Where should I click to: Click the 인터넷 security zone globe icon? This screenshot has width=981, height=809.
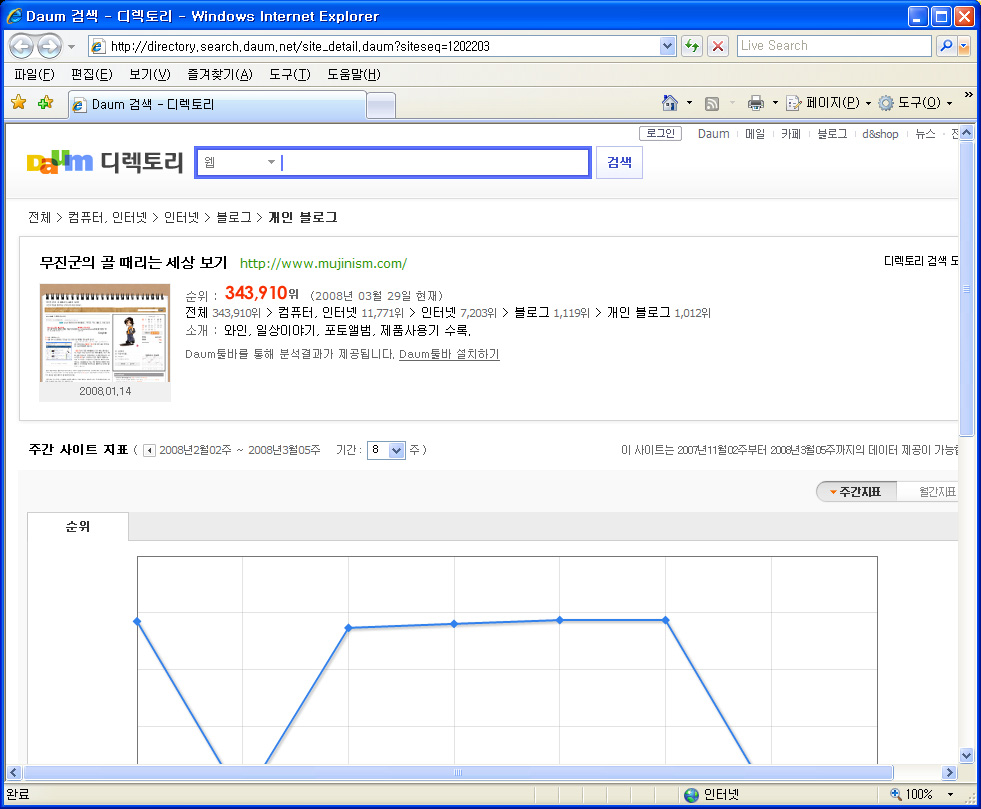[x=691, y=795]
